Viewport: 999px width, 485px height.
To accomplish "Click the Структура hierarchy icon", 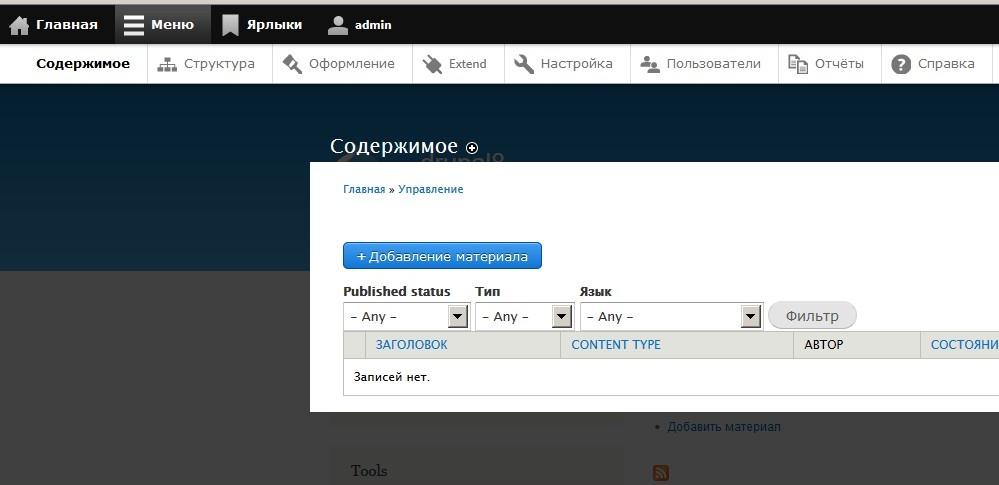I will point(167,64).
